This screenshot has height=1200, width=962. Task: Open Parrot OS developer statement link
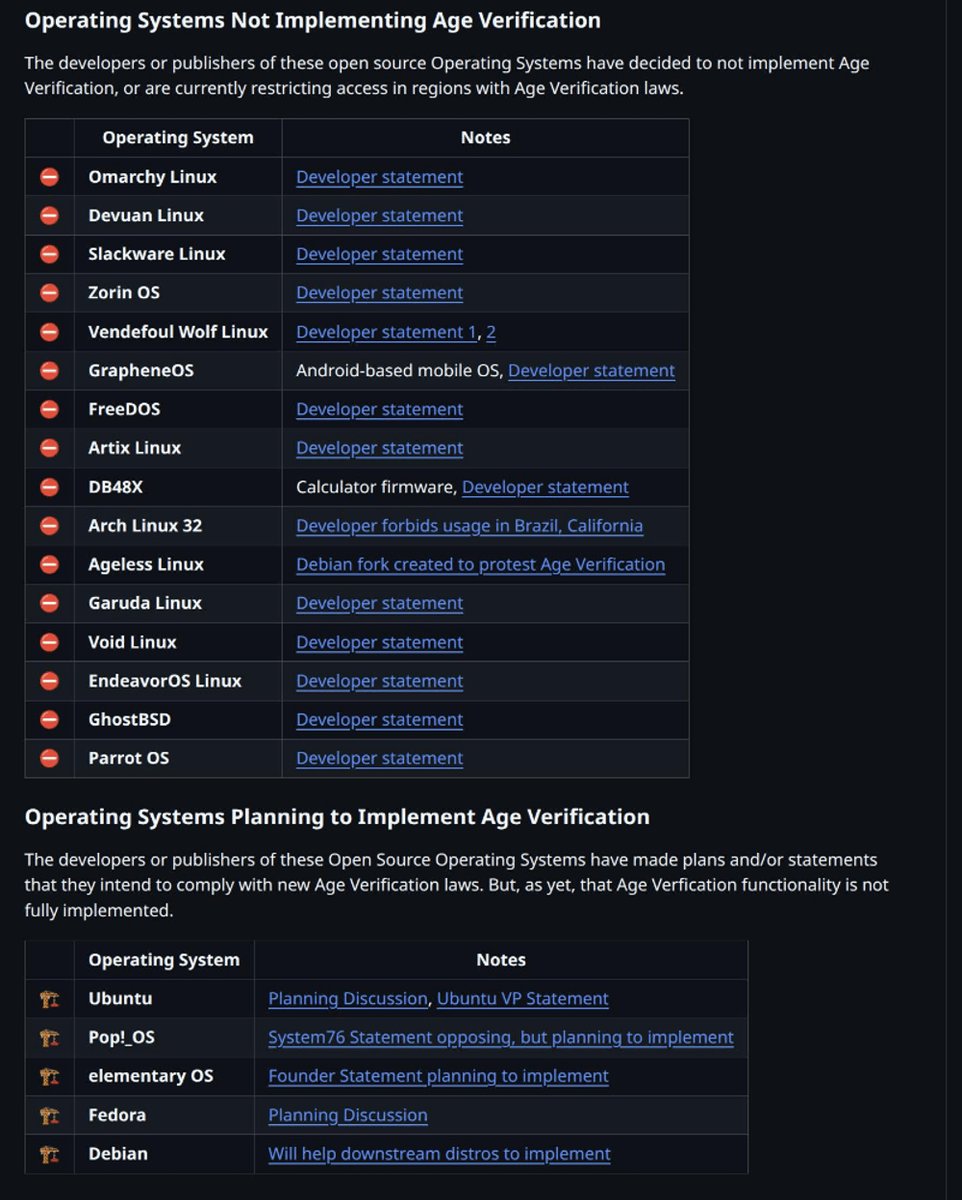point(379,758)
